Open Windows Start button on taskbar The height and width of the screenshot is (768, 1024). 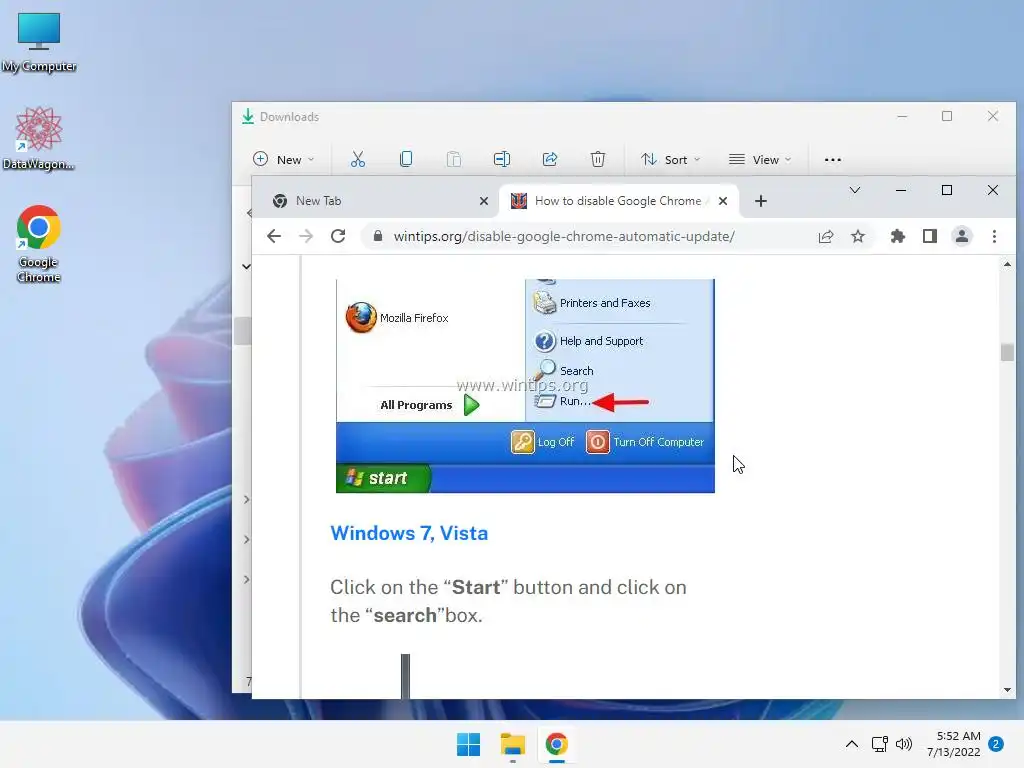(468, 744)
